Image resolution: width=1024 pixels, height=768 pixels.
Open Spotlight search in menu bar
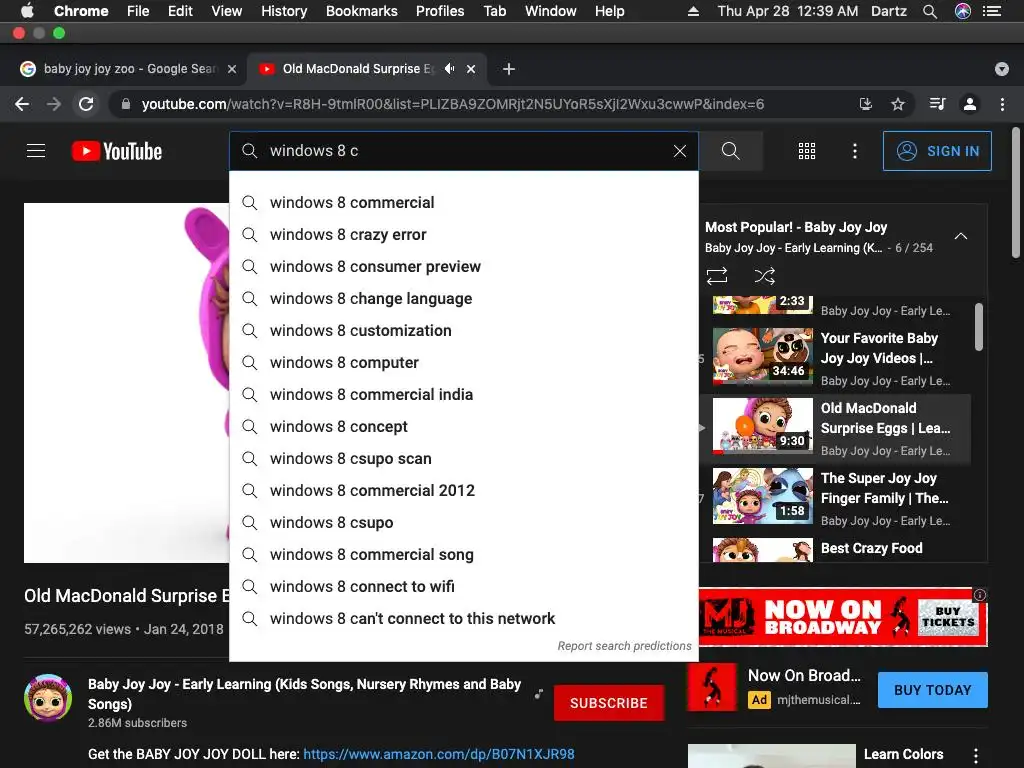(x=930, y=11)
